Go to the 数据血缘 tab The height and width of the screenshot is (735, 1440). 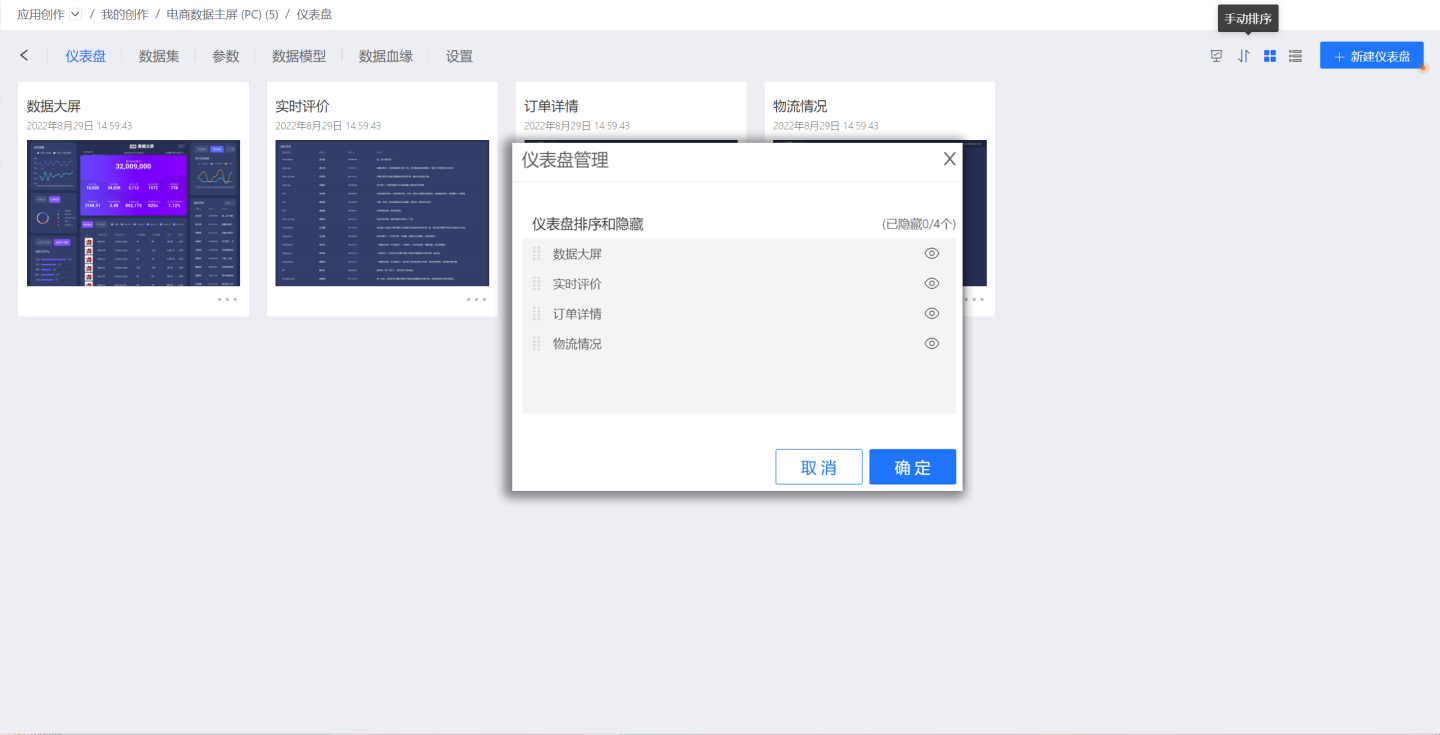point(386,56)
